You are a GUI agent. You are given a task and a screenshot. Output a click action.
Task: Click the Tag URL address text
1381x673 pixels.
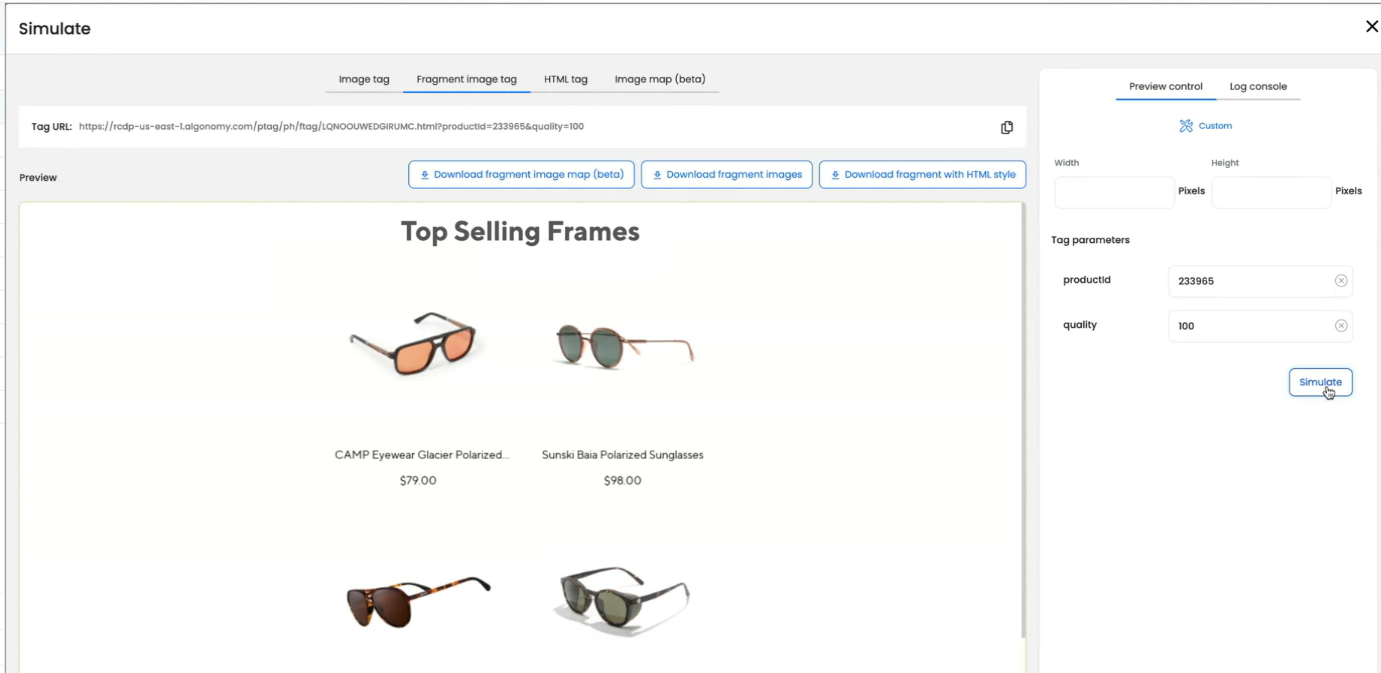331,127
